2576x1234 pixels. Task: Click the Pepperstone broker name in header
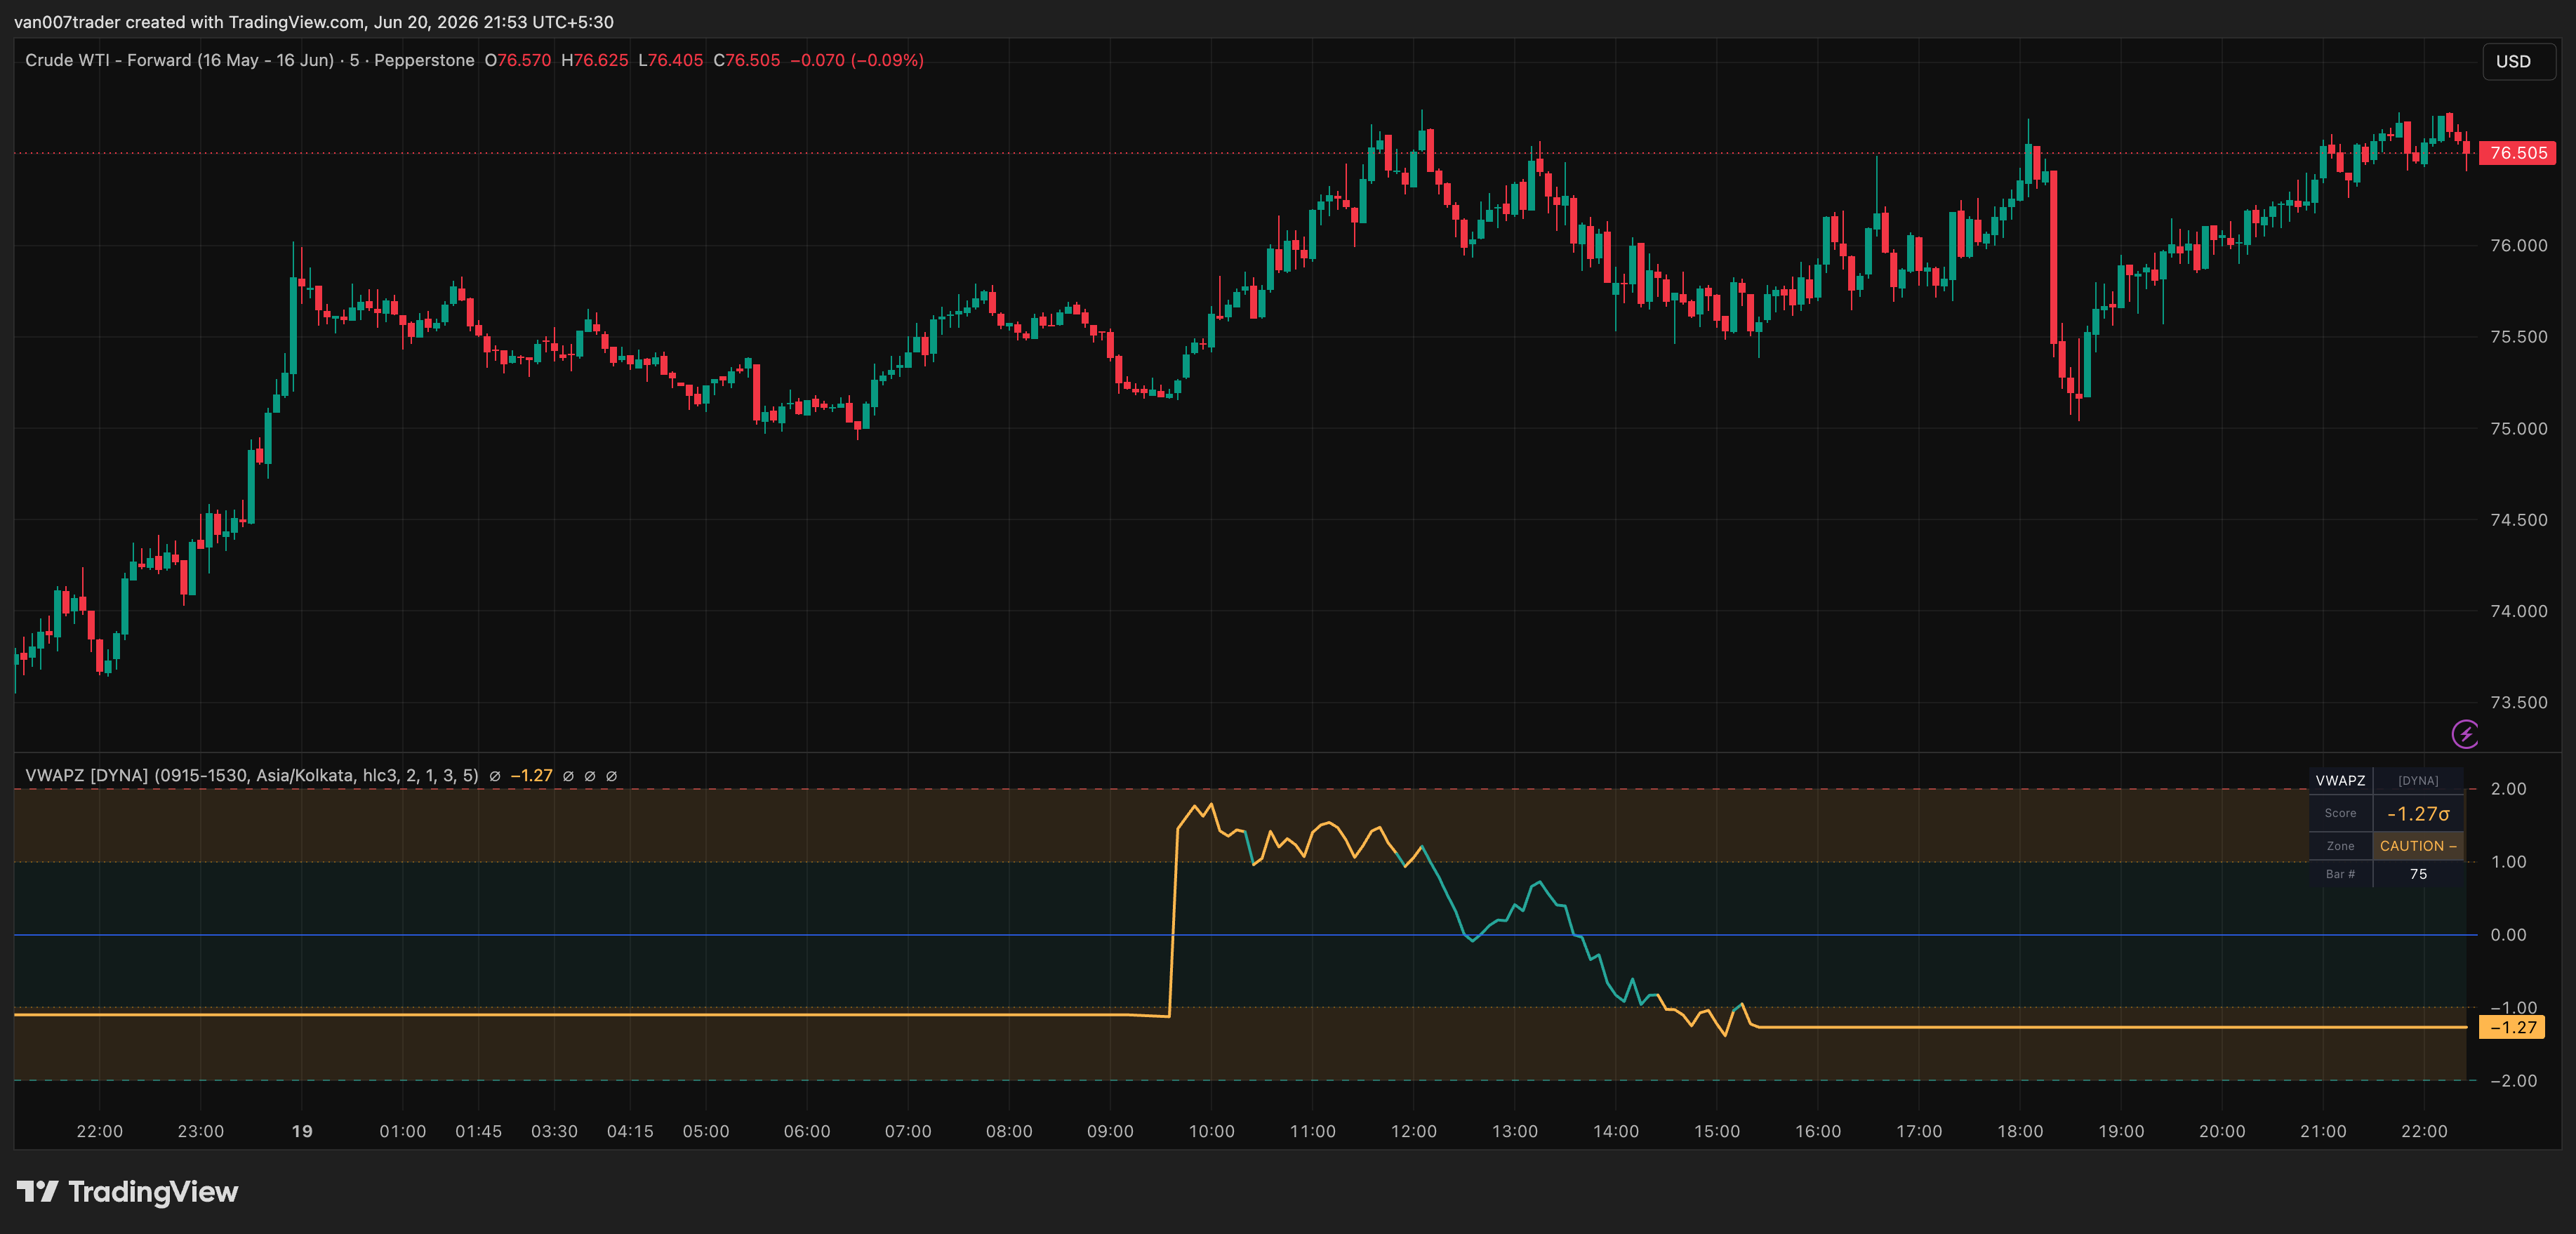[424, 60]
